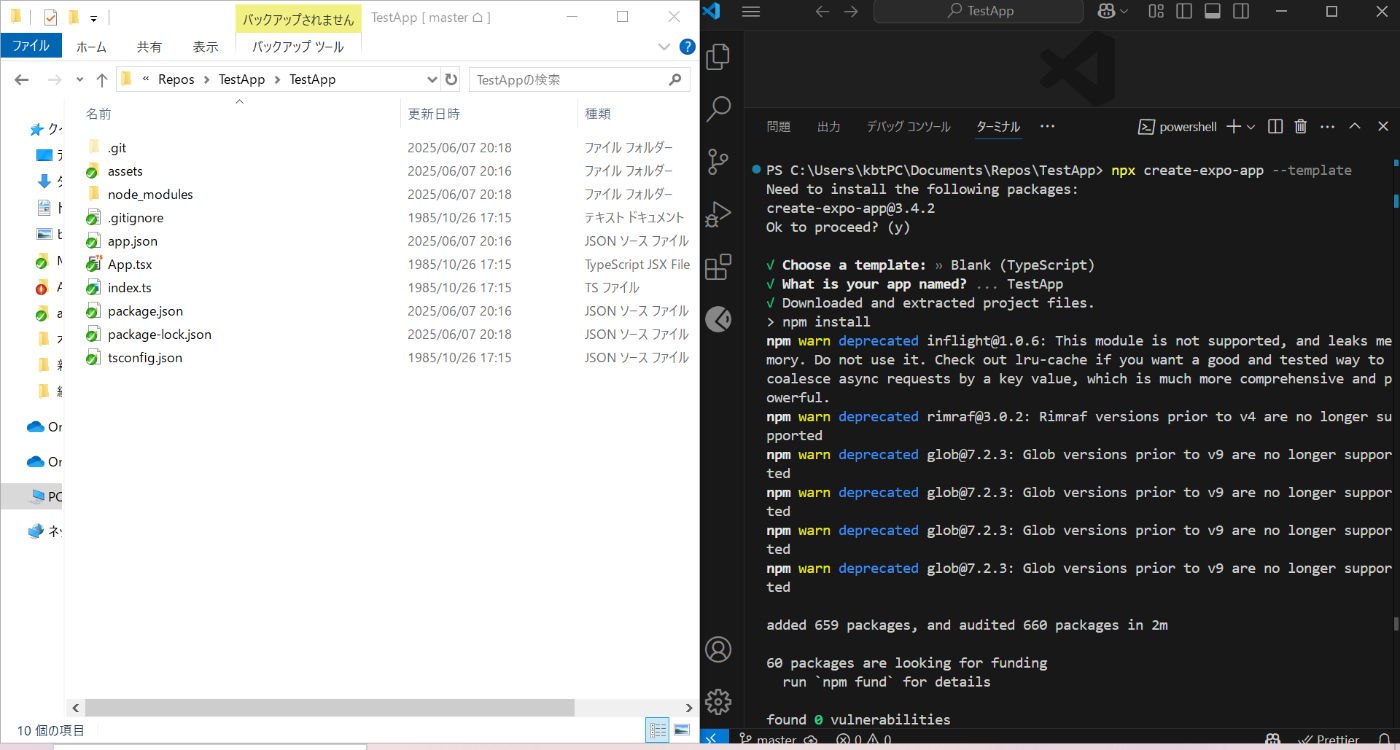
Task: Open the Extensions view in VS Code
Action: tap(718, 267)
